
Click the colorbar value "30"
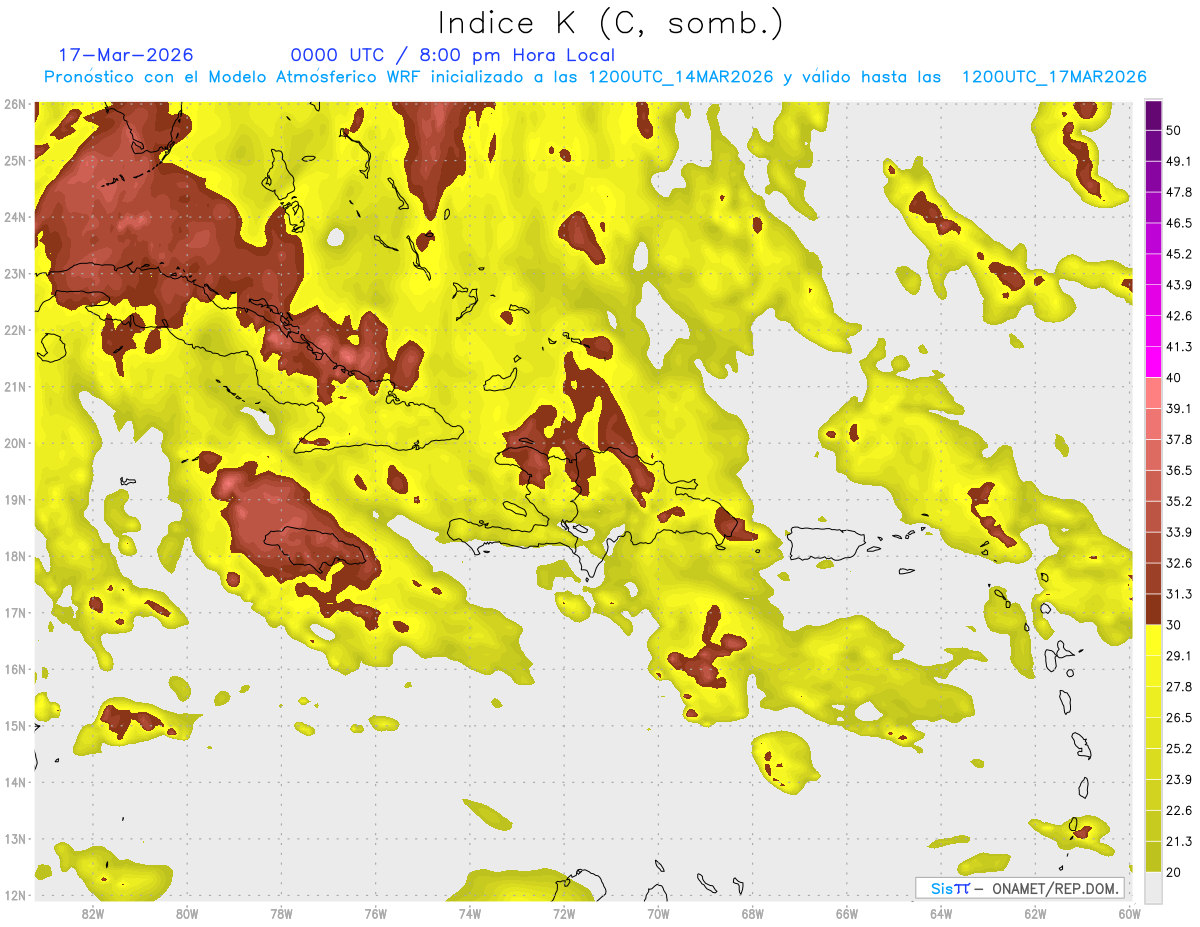tap(1175, 625)
